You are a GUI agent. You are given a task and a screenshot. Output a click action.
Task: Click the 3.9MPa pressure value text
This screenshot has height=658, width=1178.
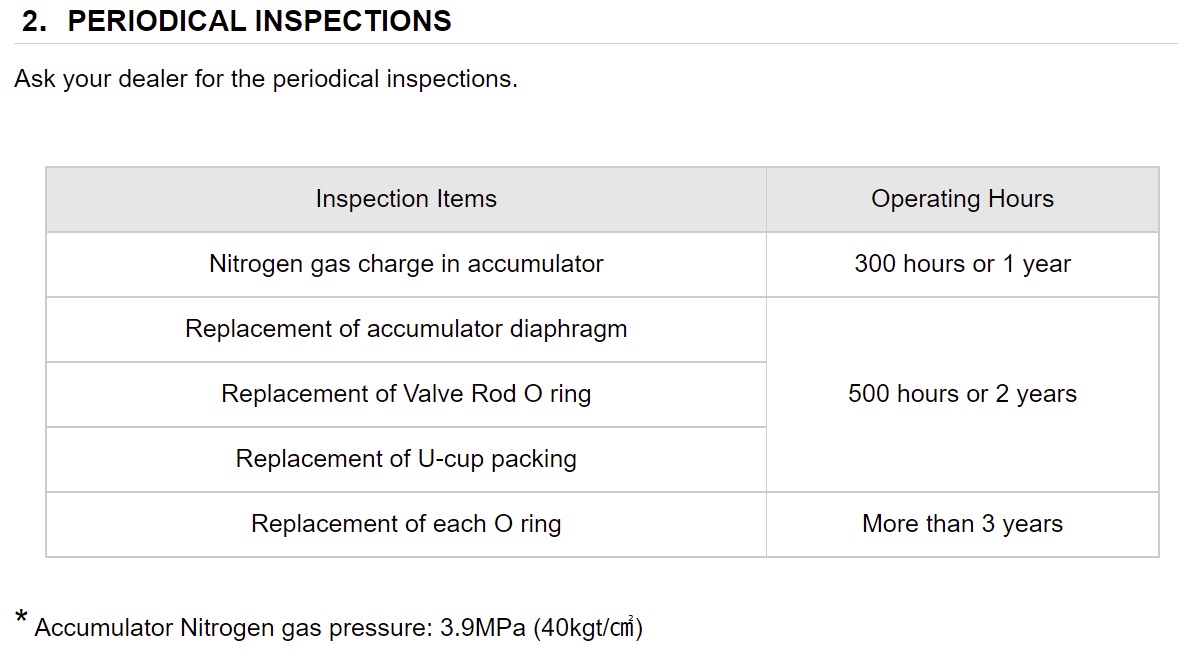pos(482,627)
